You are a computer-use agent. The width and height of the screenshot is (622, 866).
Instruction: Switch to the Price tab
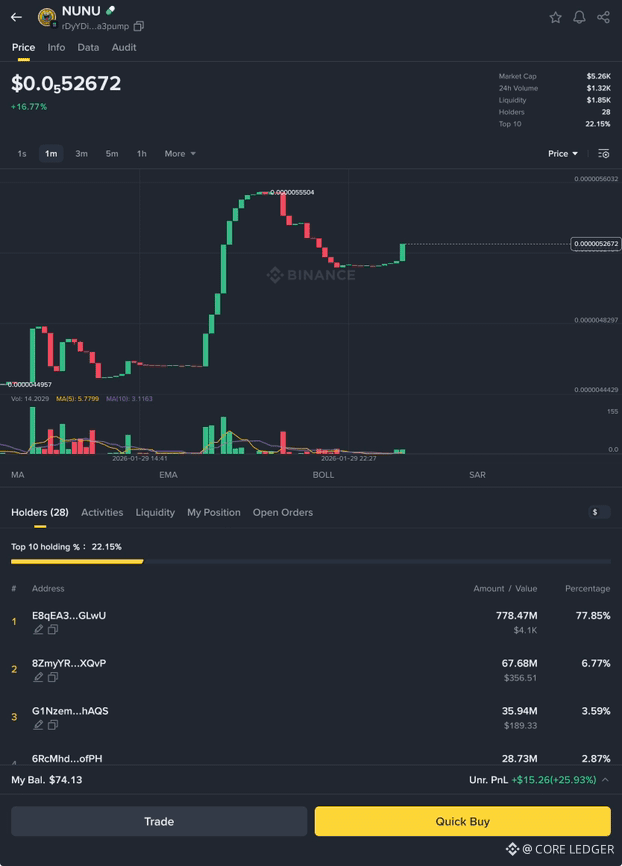coord(23,47)
